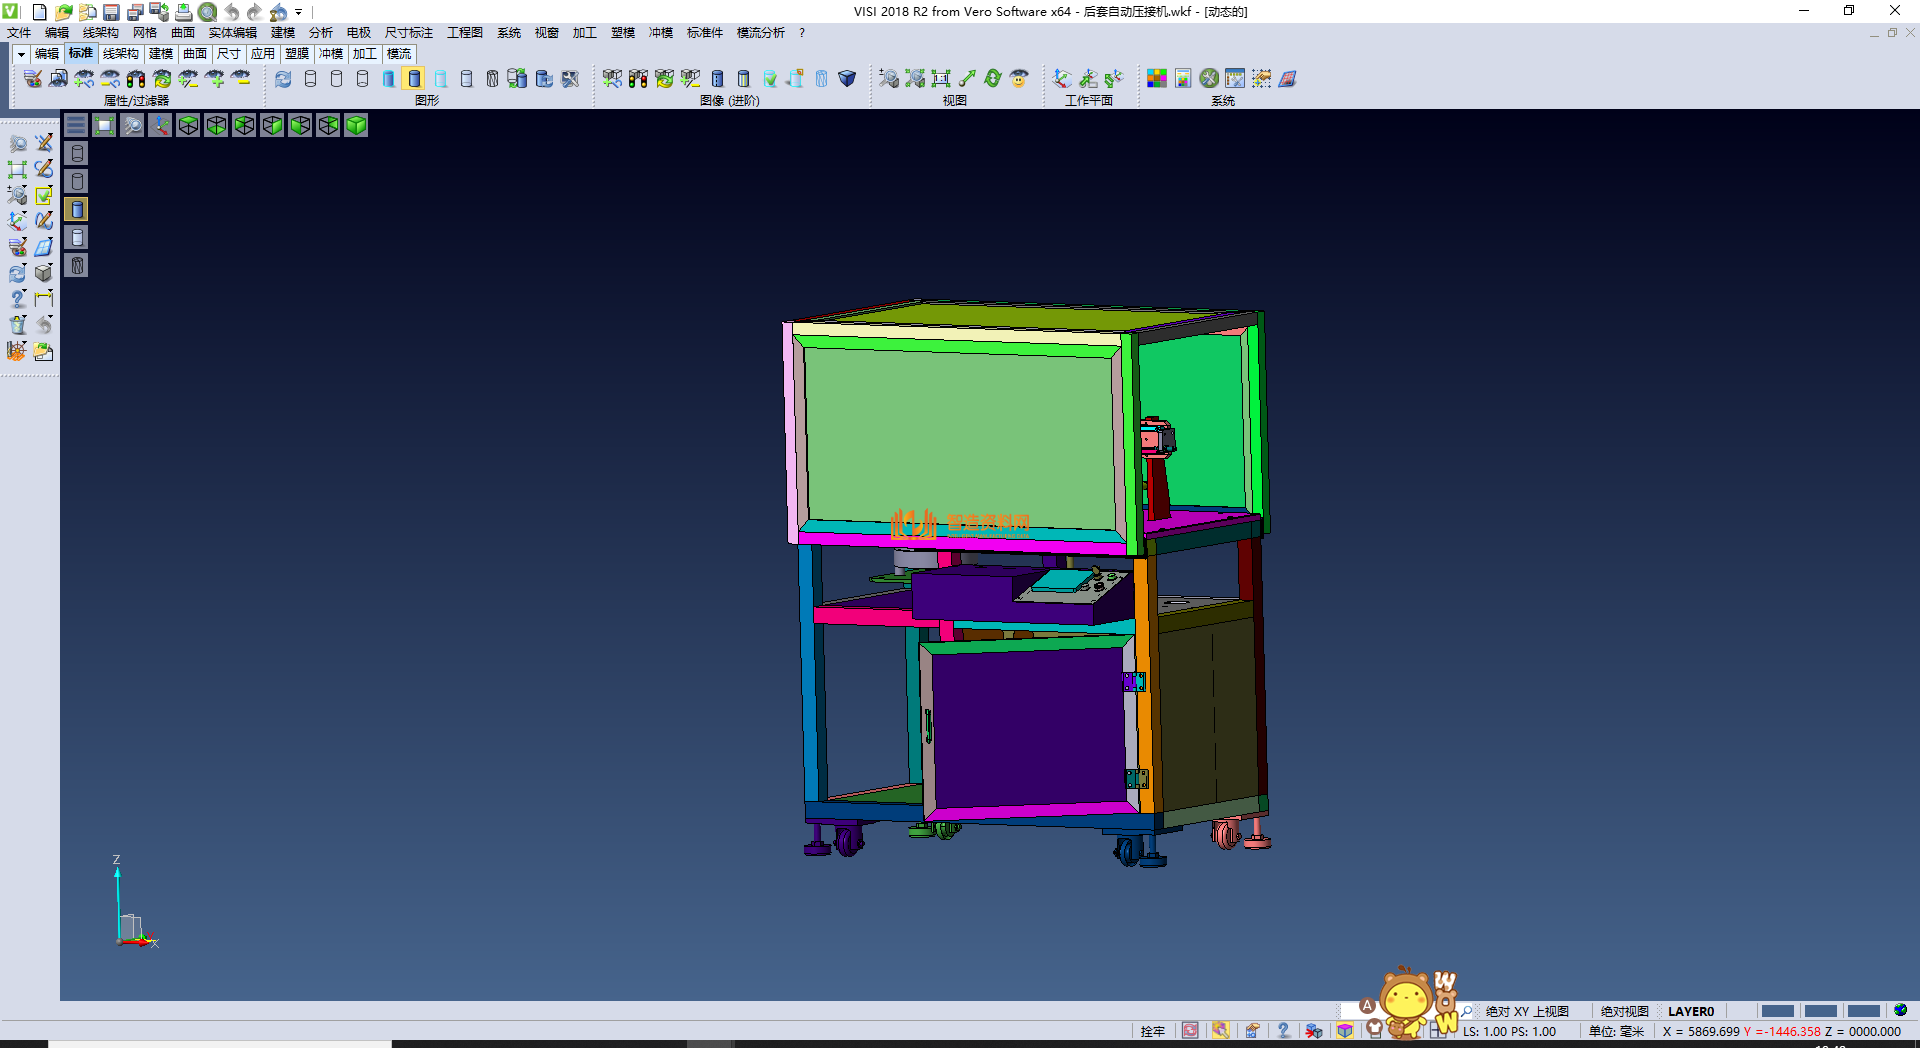Click the 单位: 毫米 units label

[x=1616, y=1031]
